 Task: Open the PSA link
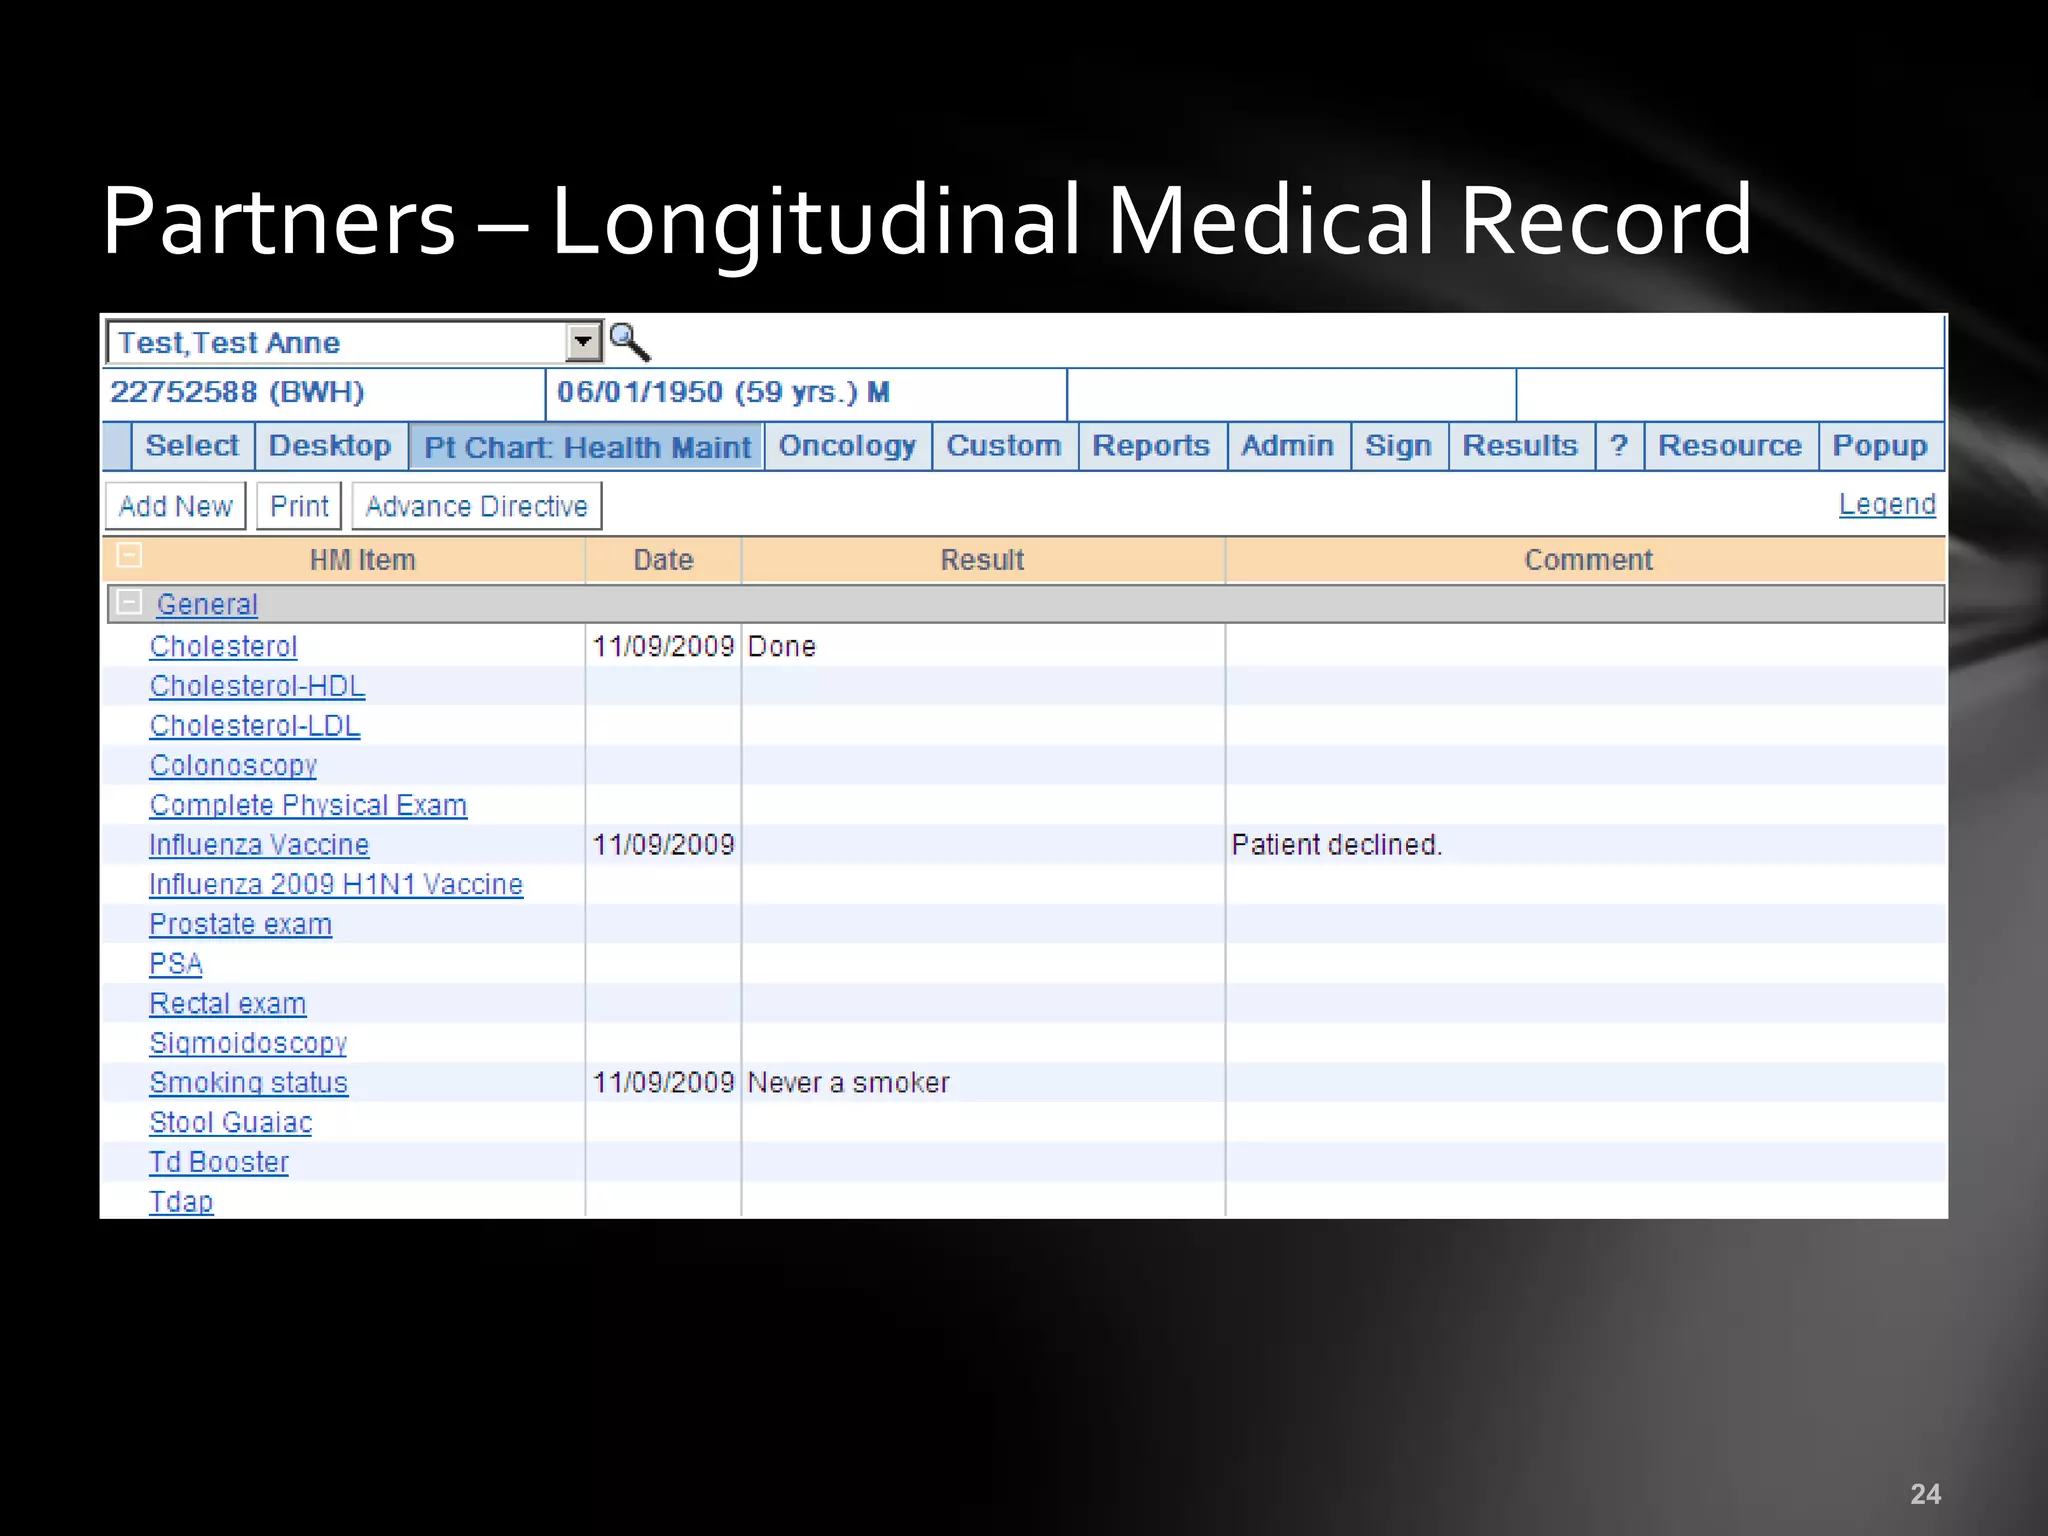coord(176,964)
